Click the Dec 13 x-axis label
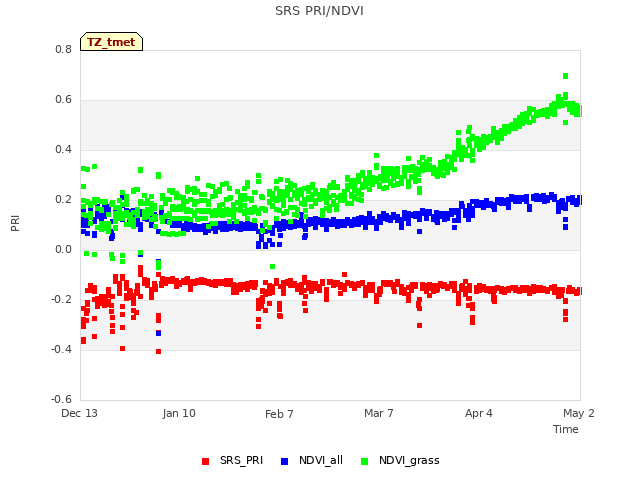 [80, 413]
